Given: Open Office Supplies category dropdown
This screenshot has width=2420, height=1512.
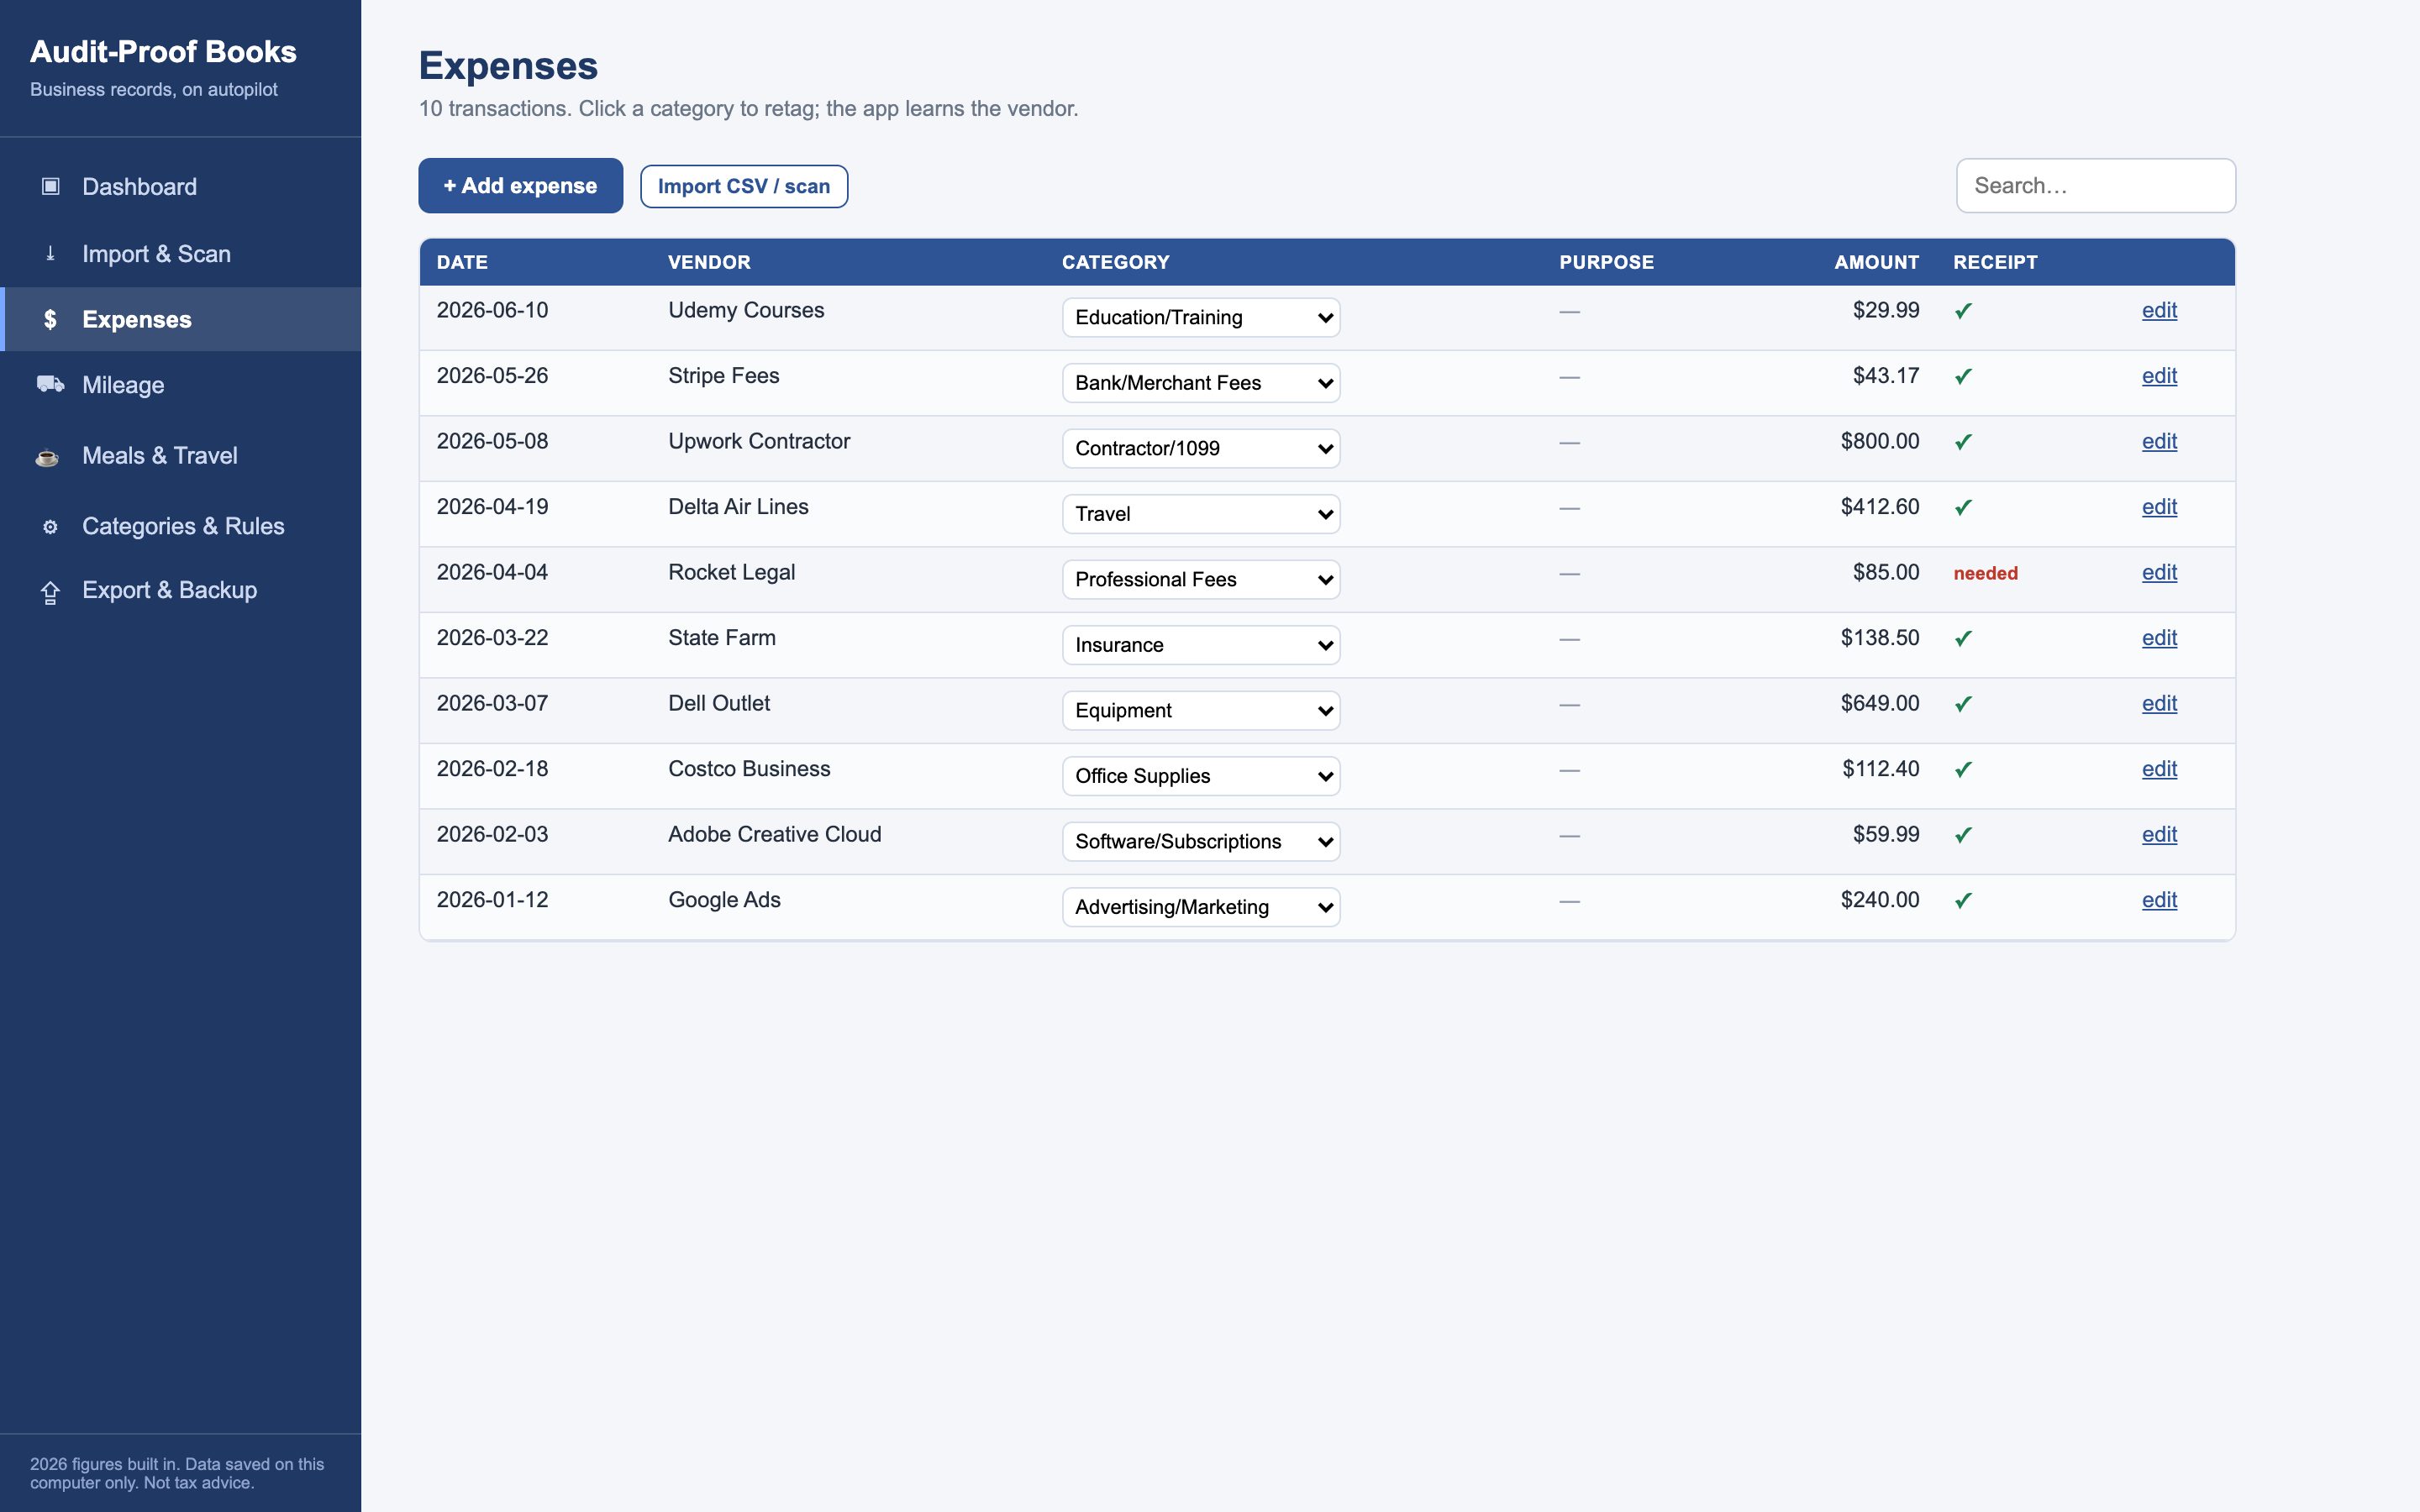Looking at the screenshot, I should 1201,776.
